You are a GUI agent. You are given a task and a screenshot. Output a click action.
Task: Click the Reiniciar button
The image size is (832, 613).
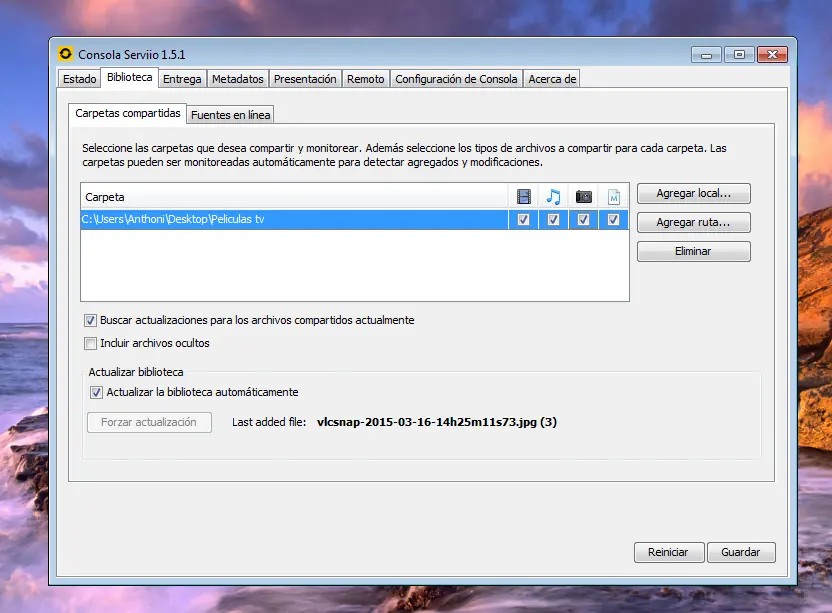(x=669, y=552)
